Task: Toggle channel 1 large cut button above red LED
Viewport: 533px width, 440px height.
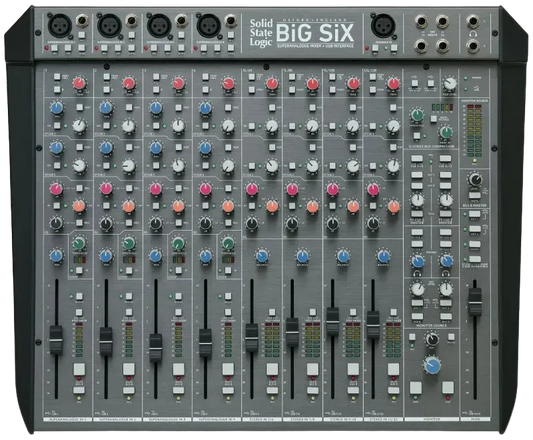Action: pos(79,369)
